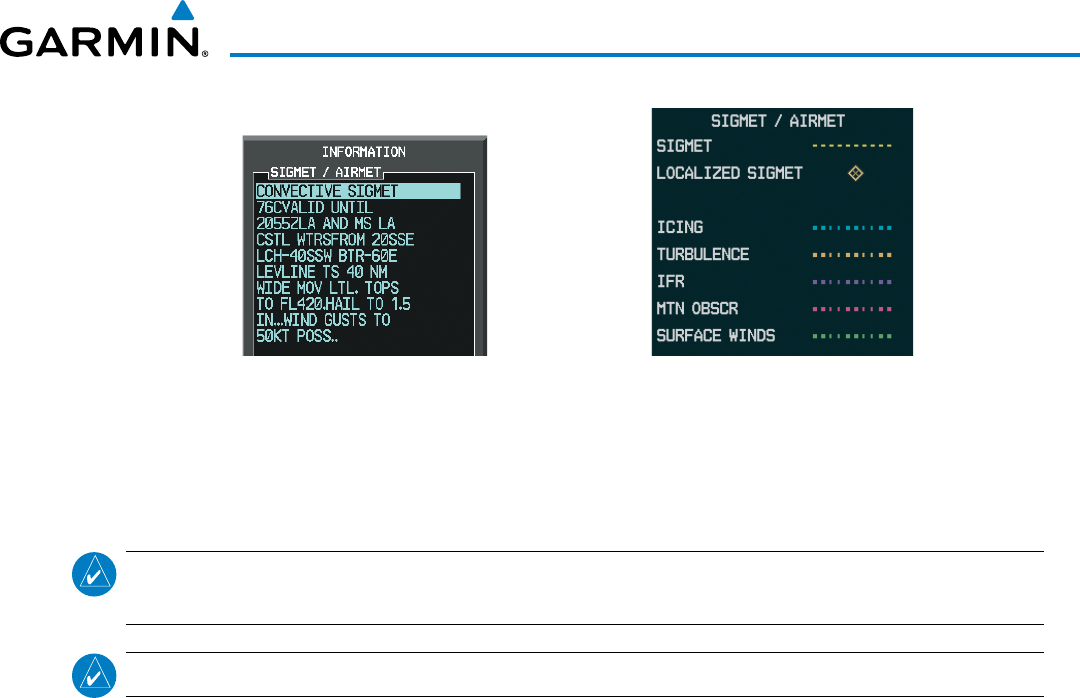Select the highlighted CONVECTIVE SIGMET line
Screen dimensions: 1080x698
[358, 191]
